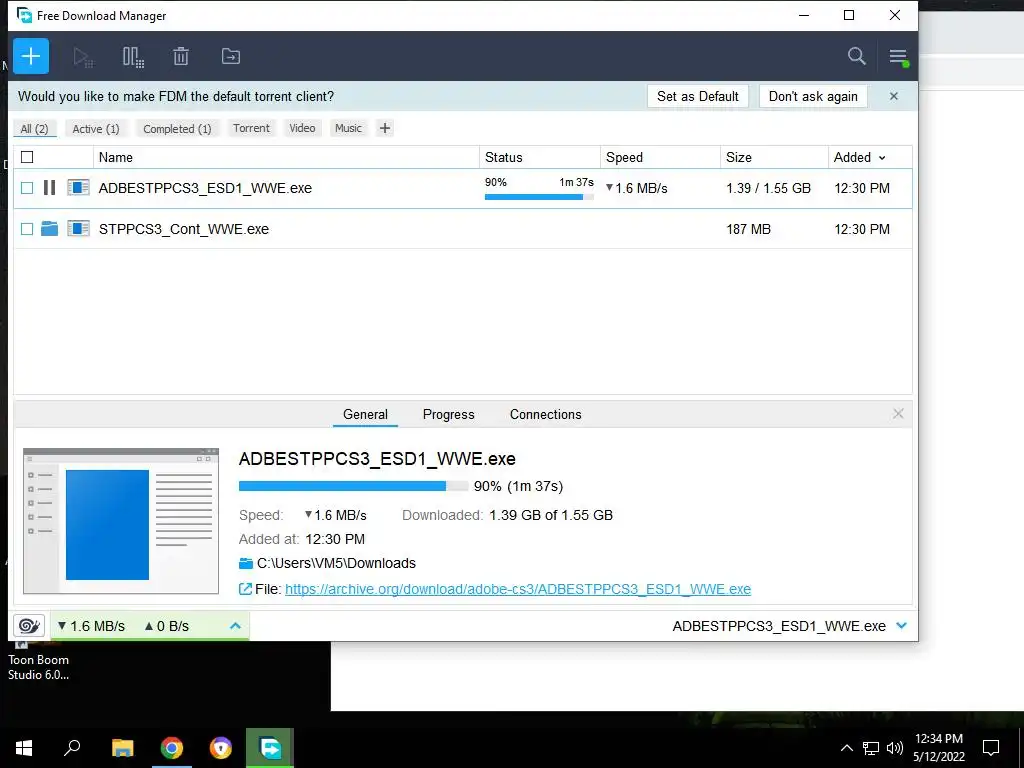Expand current download dropdown at bottom right
This screenshot has height=768, width=1024.
[902, 626]
